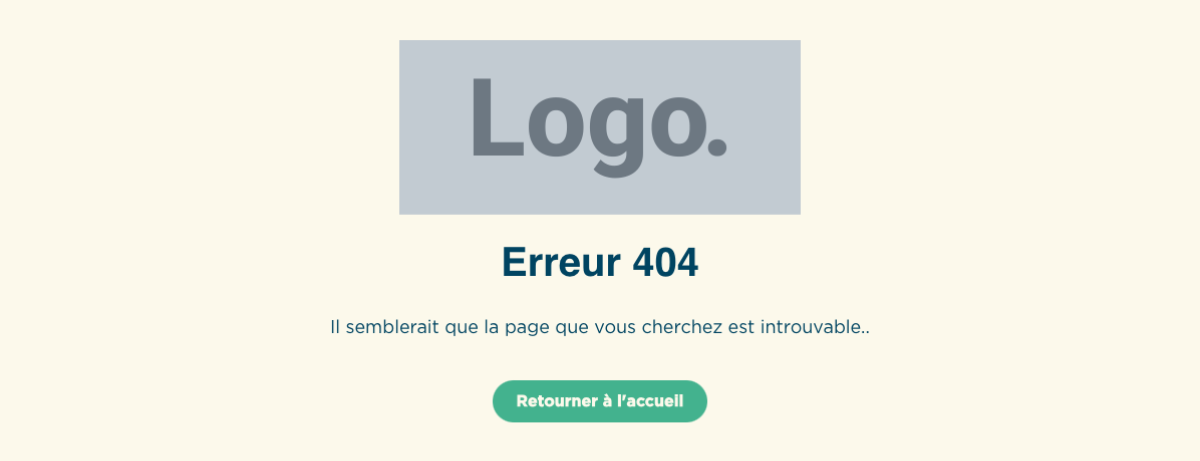Click the word introuvable in the sentence

point(809,327)
